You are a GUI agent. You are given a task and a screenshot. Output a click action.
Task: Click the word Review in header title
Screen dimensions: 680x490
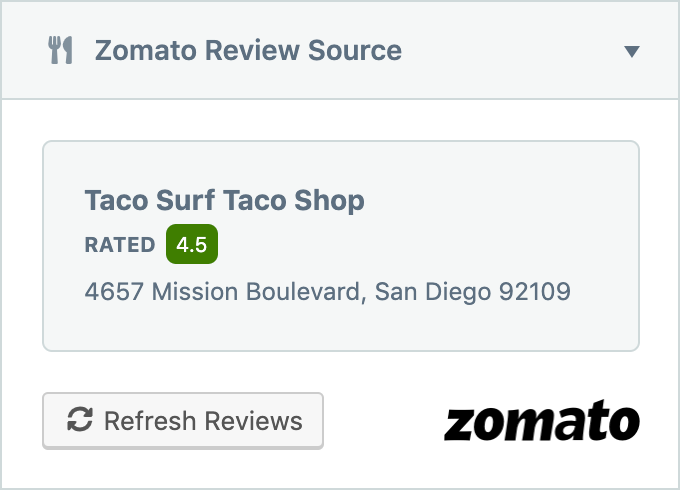252,50
